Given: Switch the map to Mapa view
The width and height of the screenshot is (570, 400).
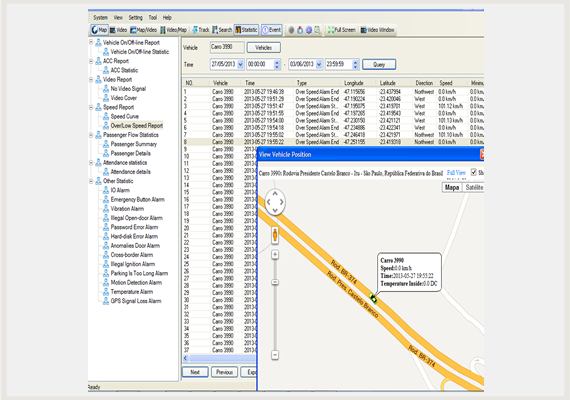Looking at the screenshot, I should click(452, 187).
